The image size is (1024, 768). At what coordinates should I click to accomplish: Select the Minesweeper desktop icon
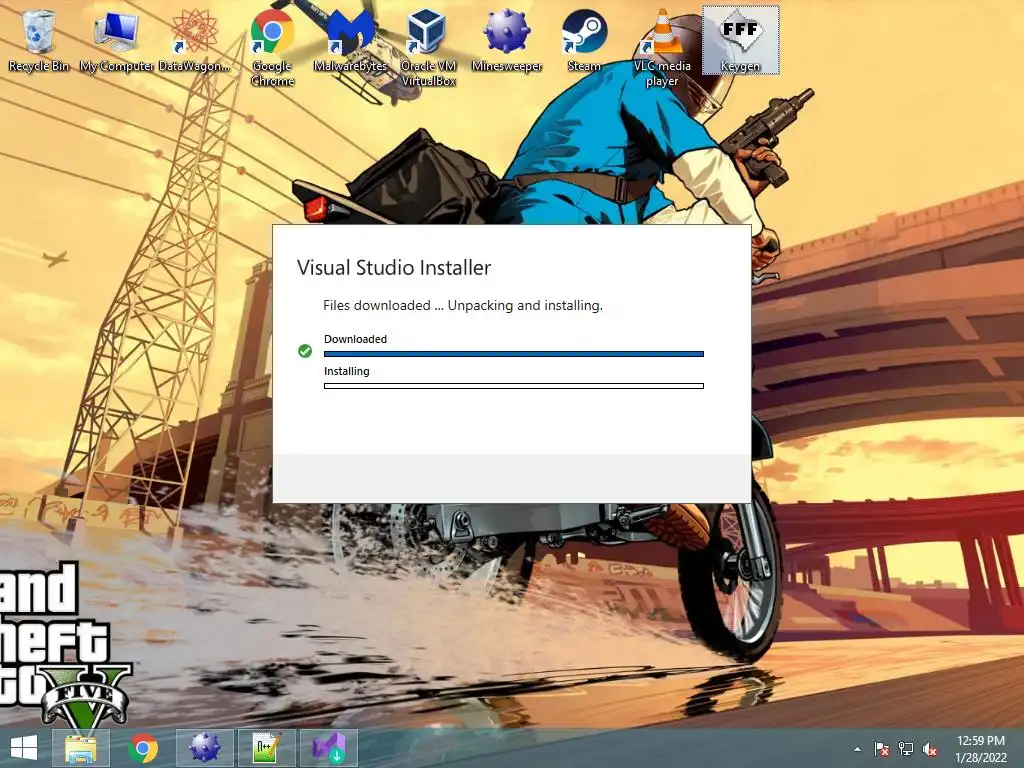[507, 40]
